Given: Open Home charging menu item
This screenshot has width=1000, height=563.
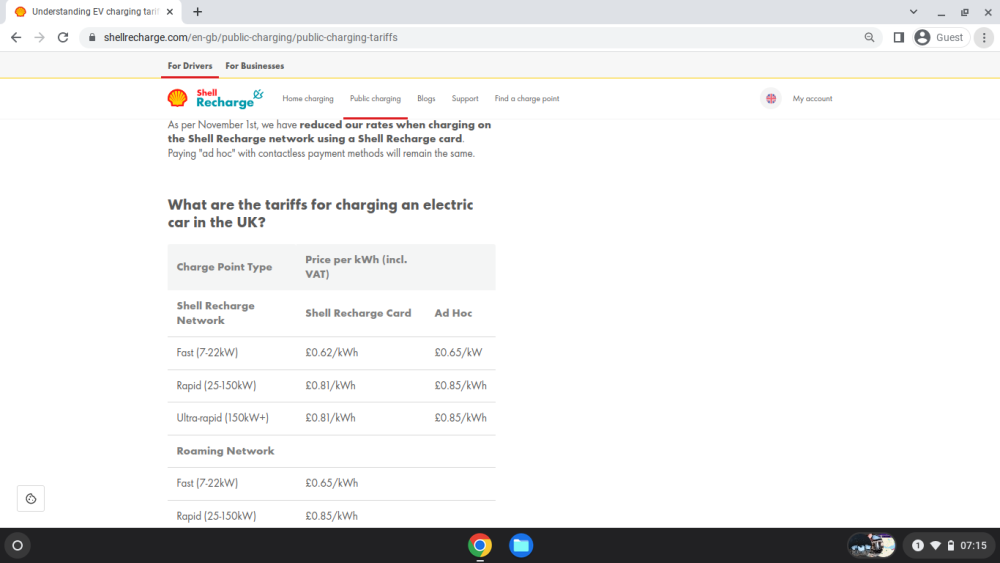Looking at the screenshot, I should click(308, 99).
